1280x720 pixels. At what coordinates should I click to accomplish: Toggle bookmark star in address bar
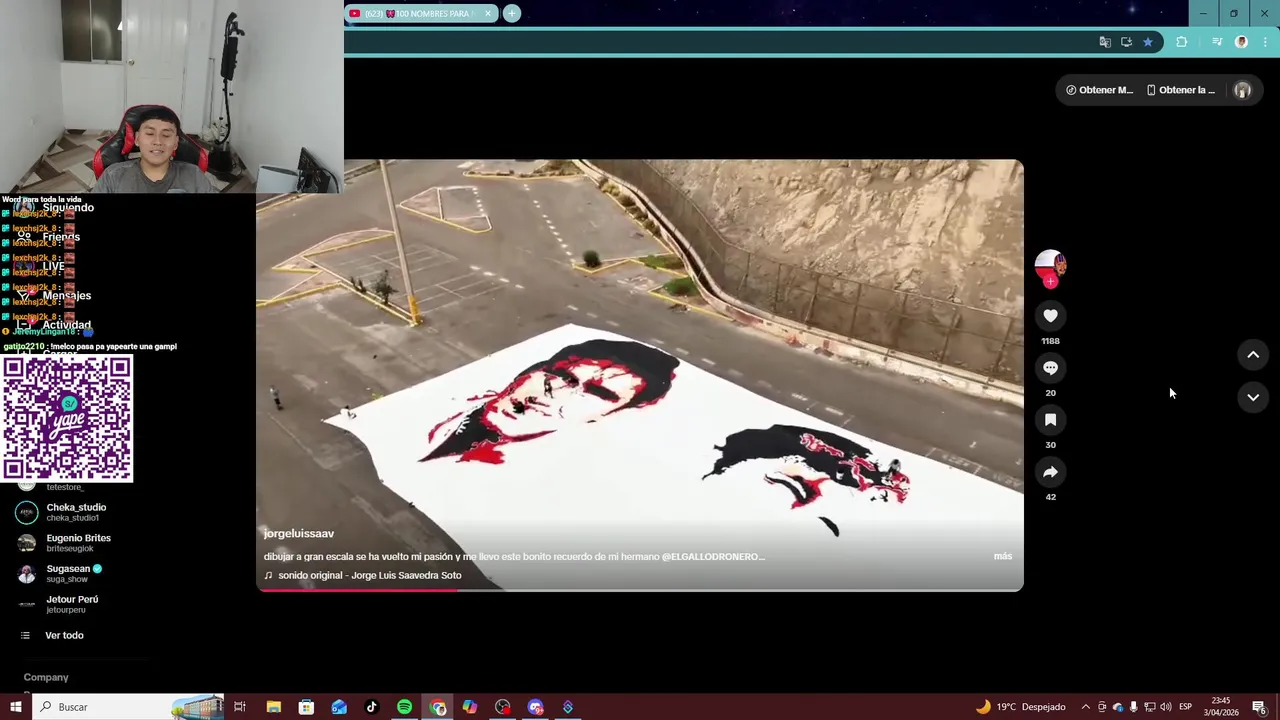pyautogui.click(x=1148, y=42)
